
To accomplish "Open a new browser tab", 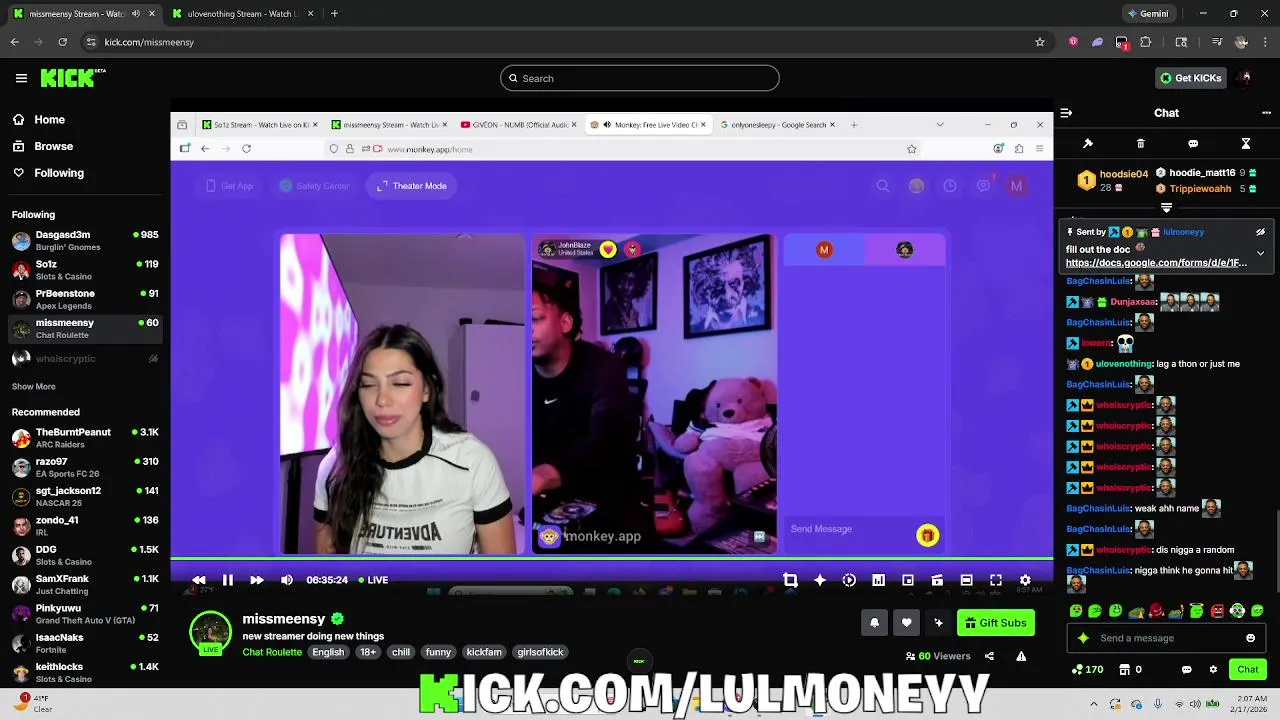I will click(x=334, y=14).
